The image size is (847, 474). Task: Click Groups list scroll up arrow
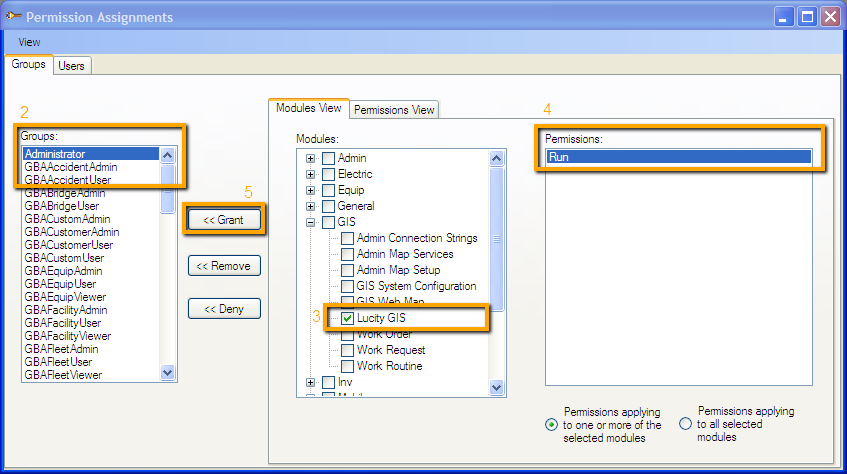pyautogui.click(x=167, y=156)
